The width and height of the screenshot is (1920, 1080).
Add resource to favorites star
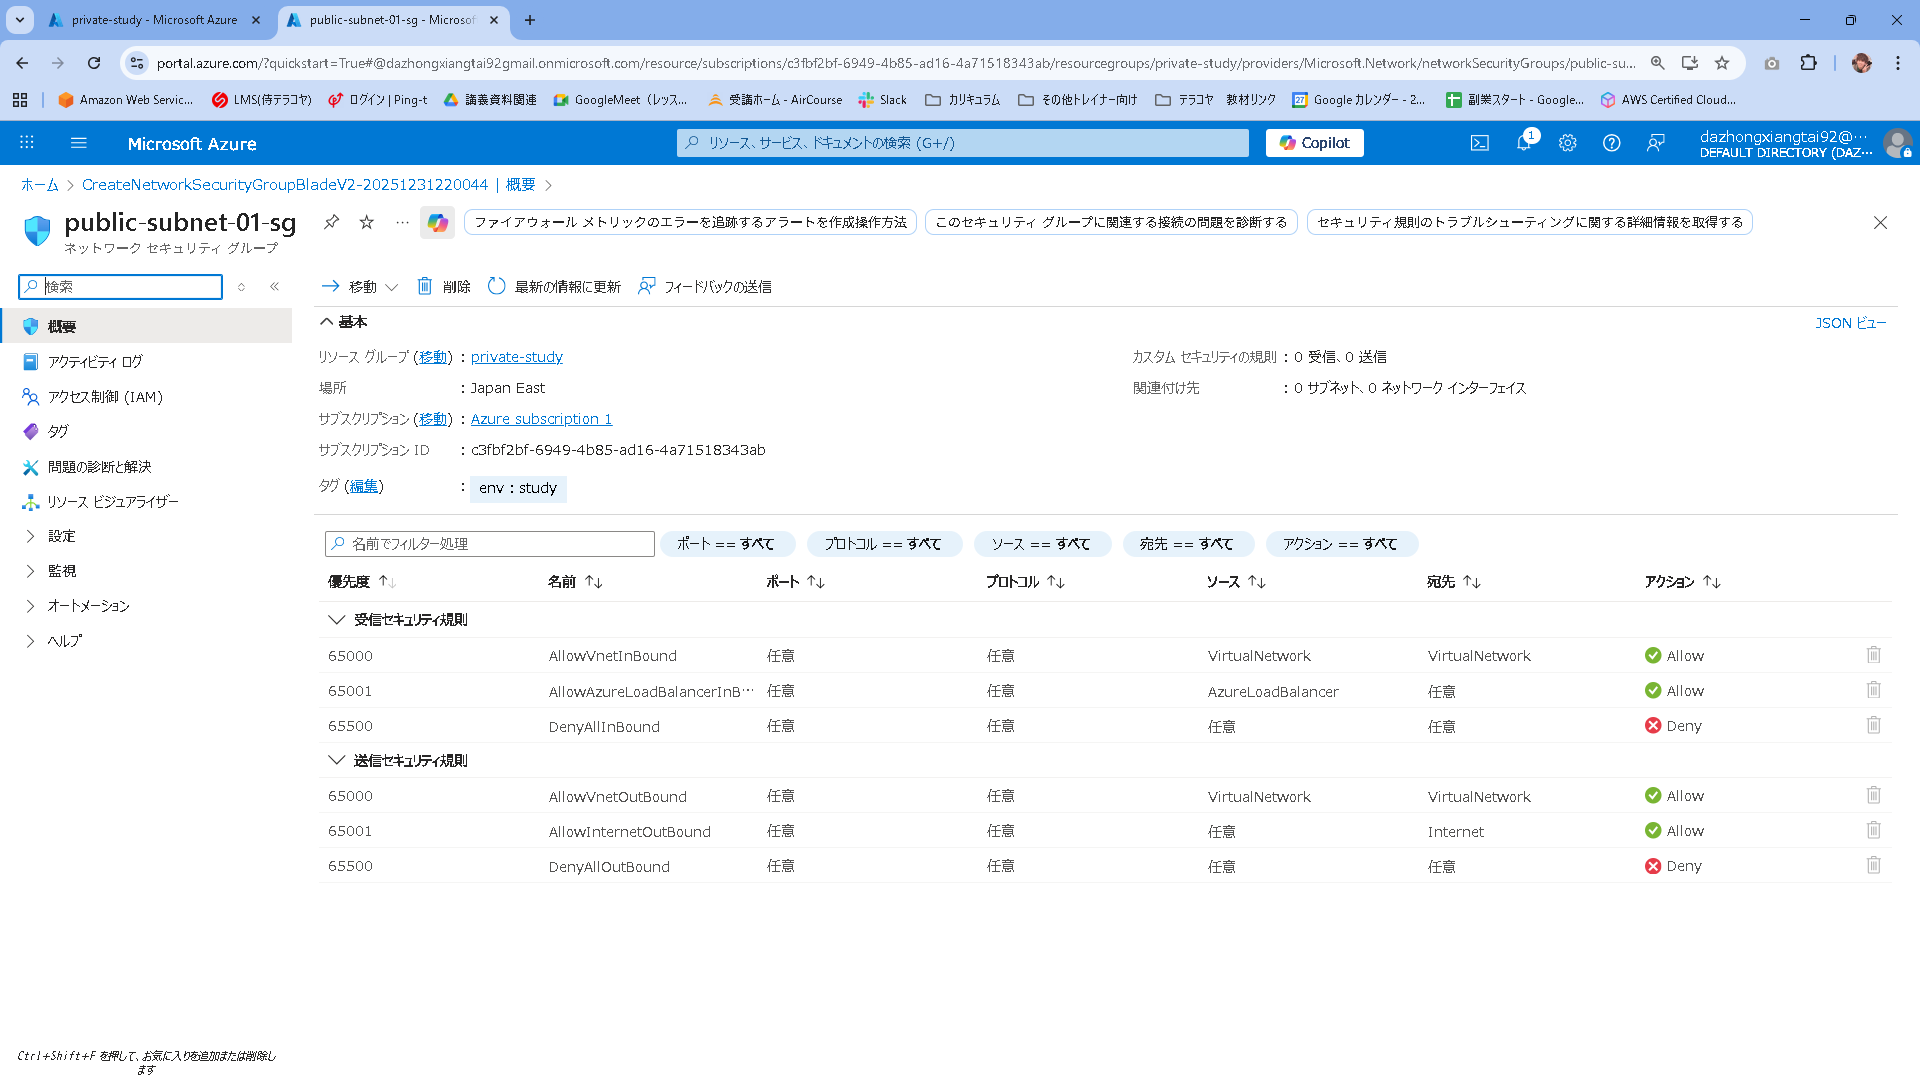click(x=367, y=222)
